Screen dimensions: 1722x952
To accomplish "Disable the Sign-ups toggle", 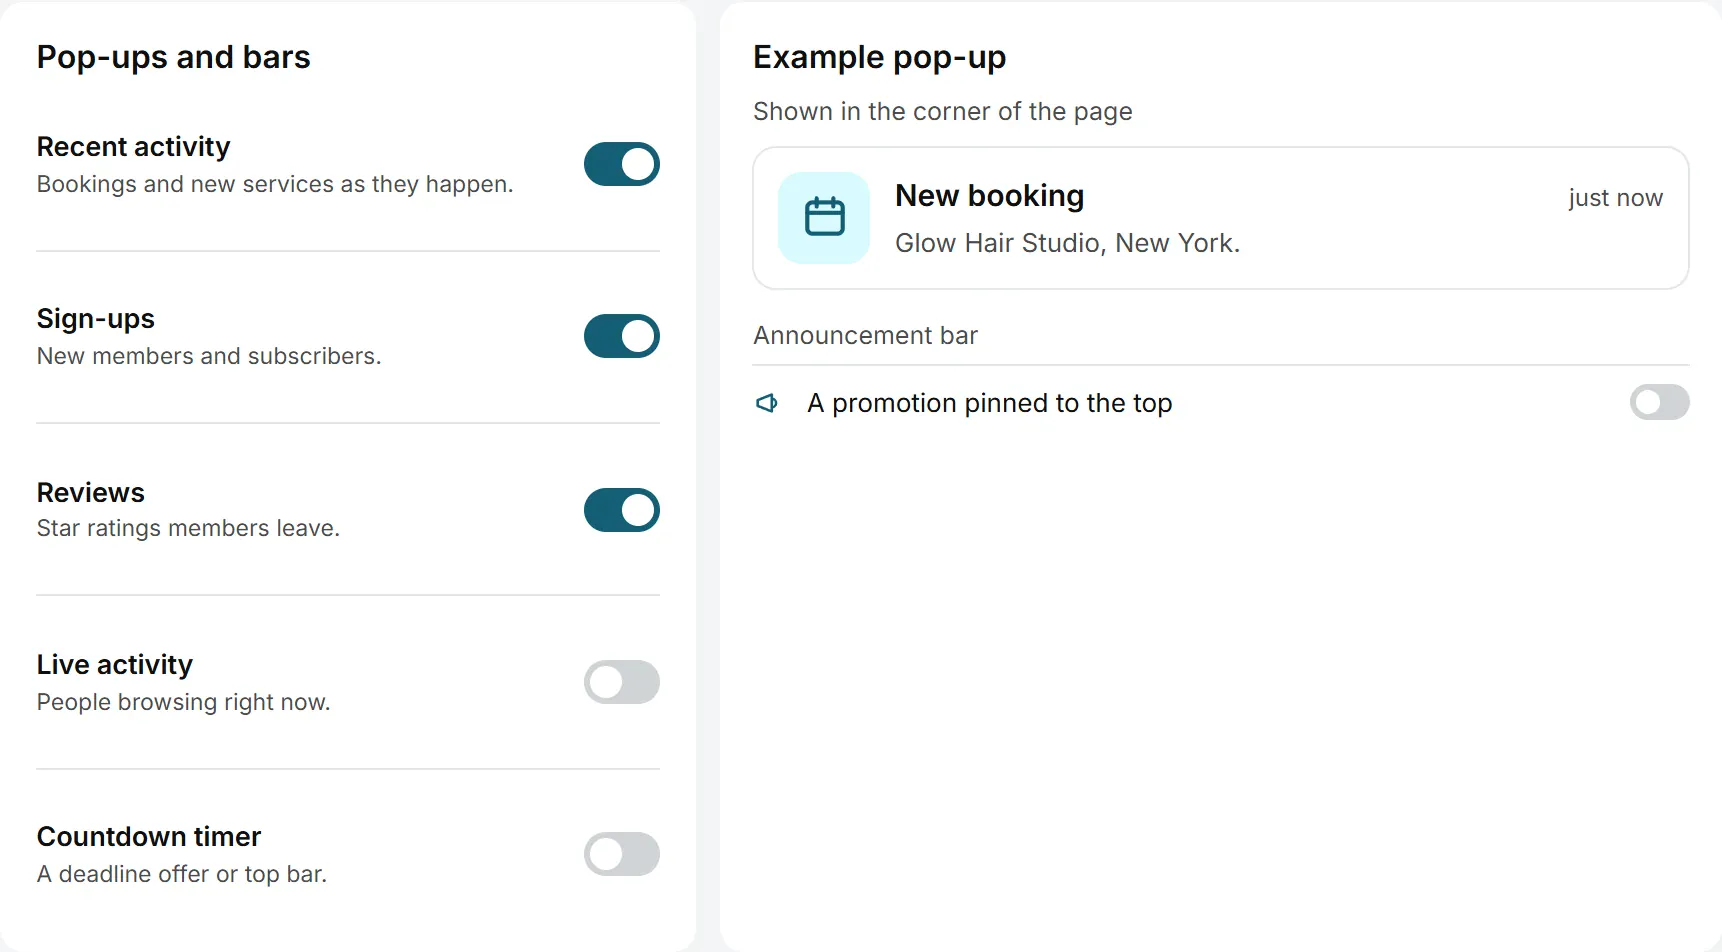I will pos(622,336).
